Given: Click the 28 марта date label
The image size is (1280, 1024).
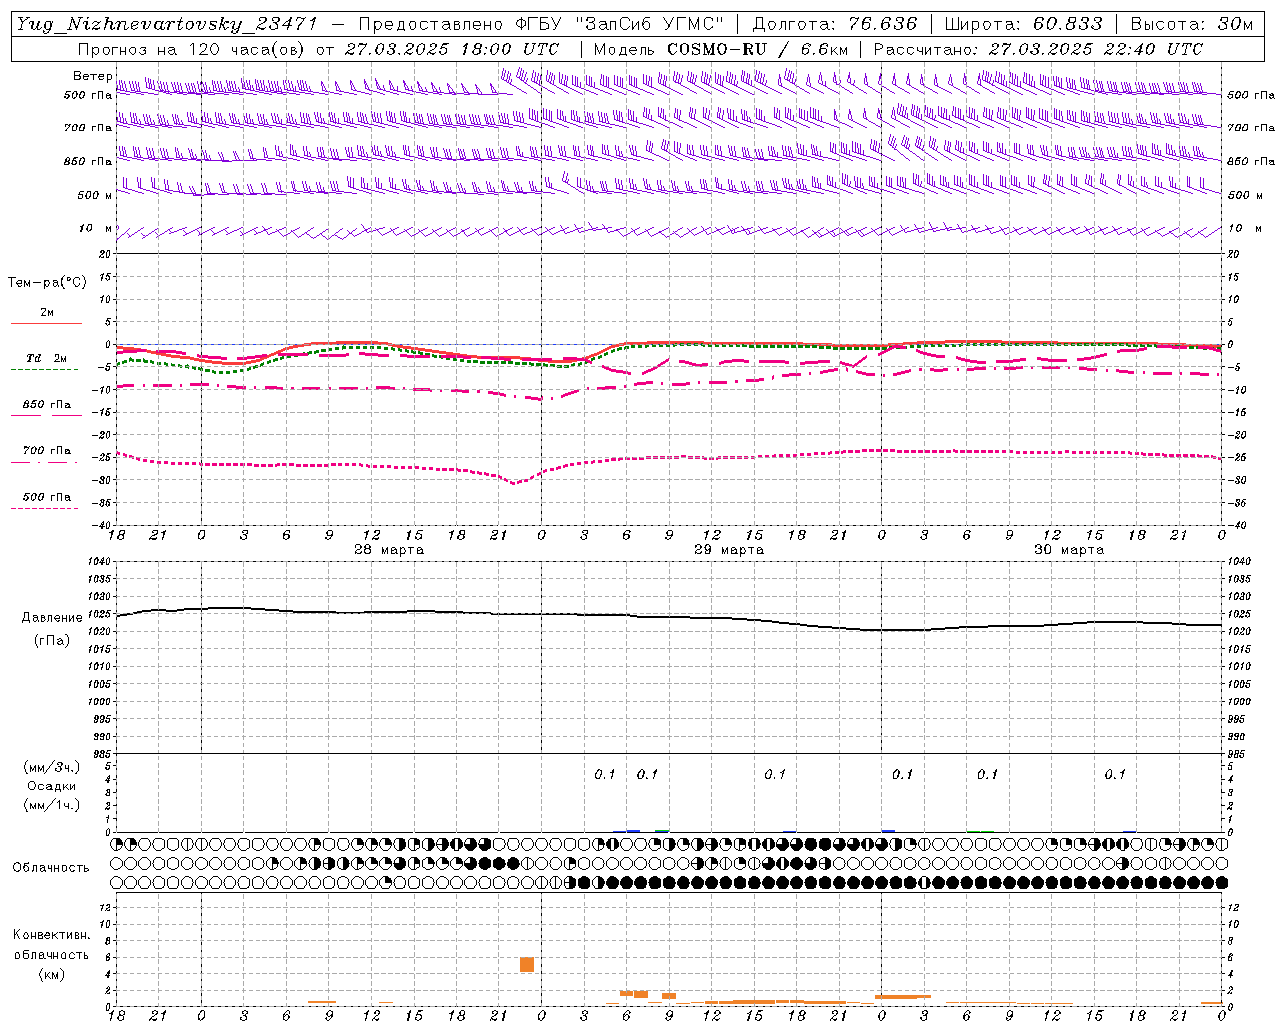Looking at the screenshot, I should pyautogui.click(x=389, y=550).
